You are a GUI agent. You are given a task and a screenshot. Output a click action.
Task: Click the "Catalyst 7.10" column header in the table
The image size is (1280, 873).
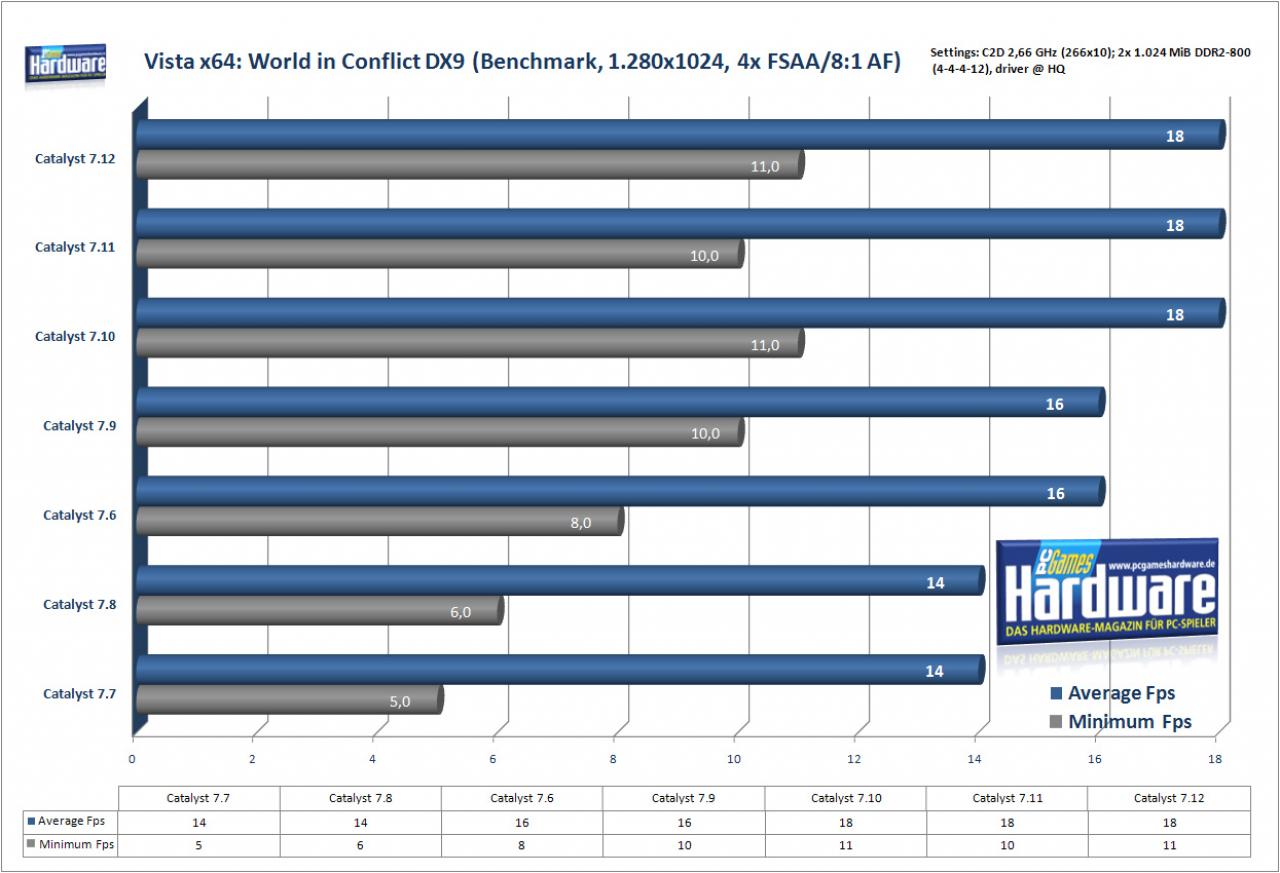pos(845,798)
